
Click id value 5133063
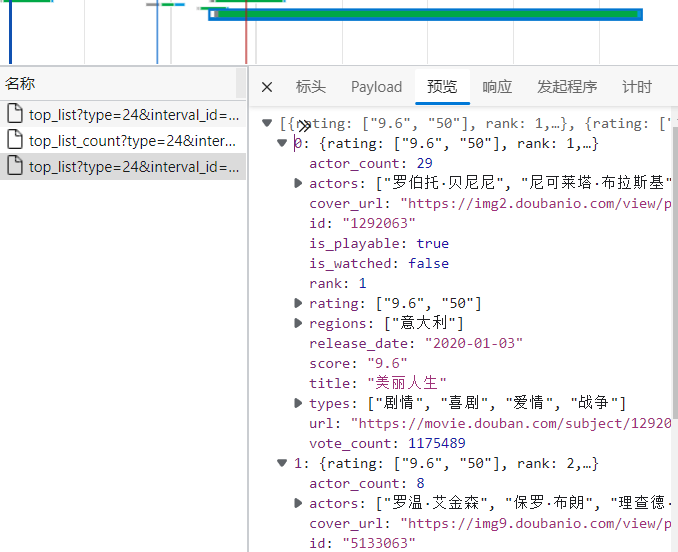coord(379,543)
